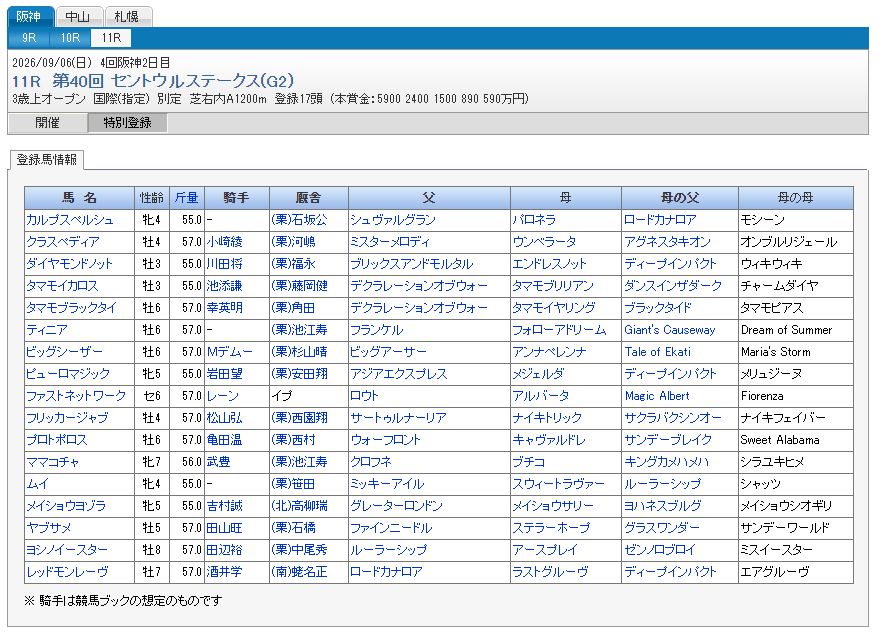Screen dimensions: 879x634
Task: Open jockey Mデムー profile
Action: 230,352
